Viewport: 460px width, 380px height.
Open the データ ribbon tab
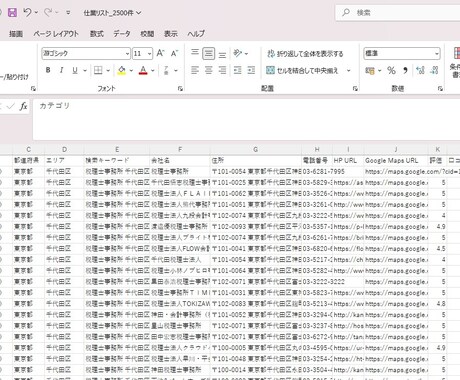click(x=122, y=34)
